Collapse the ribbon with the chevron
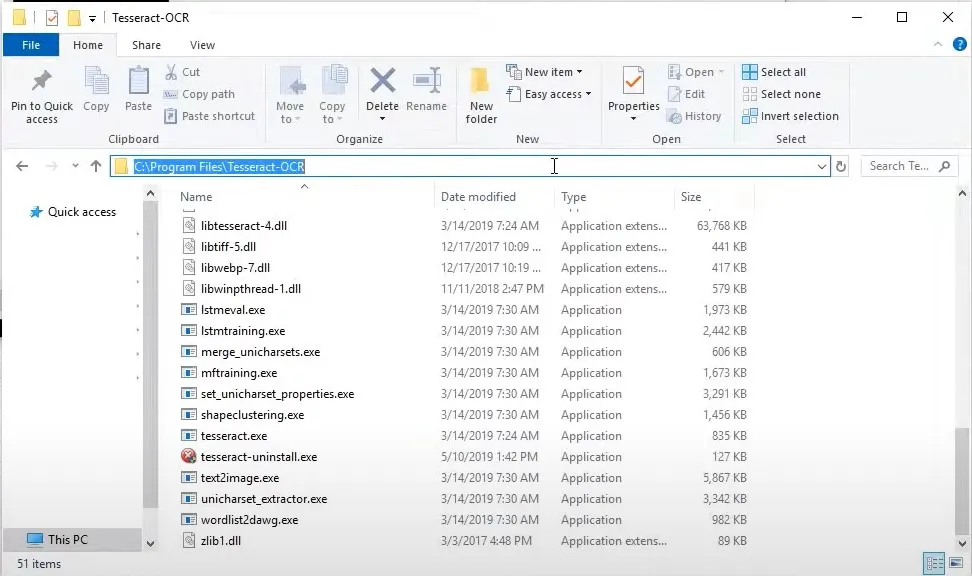The width and height of the screenshot is (972, 576). pyautogui.click(x=938, y=44)
